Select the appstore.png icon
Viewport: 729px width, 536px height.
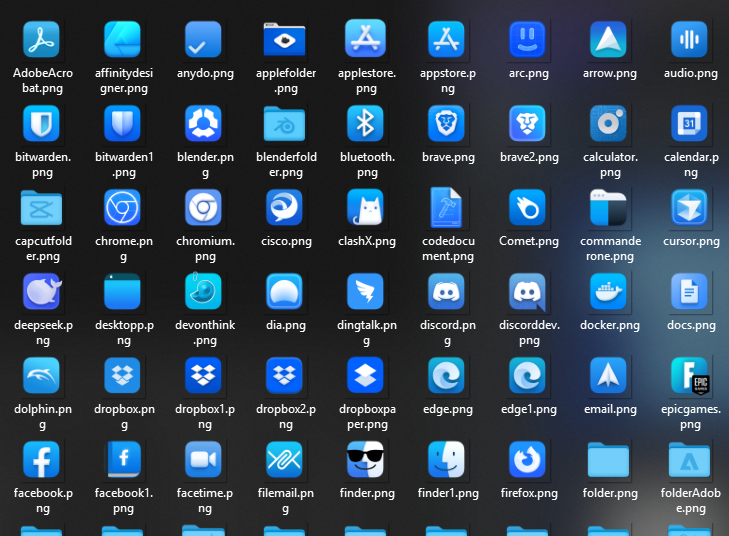(x=446, y=40)
